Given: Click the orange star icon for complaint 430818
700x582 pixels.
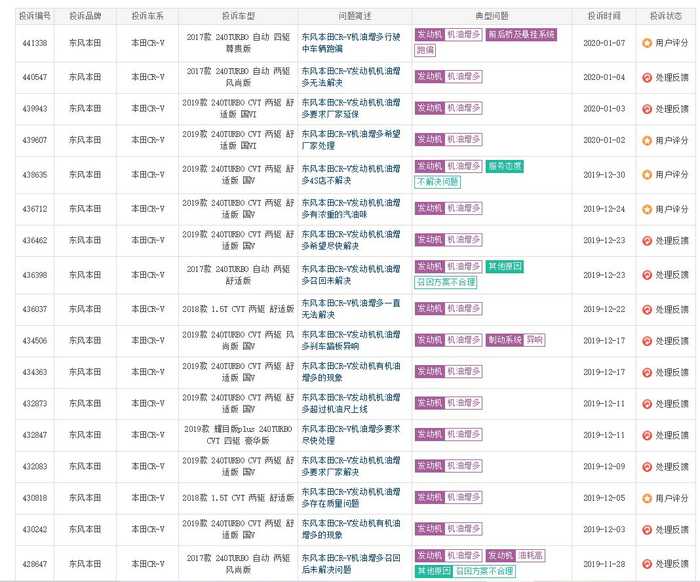Looking at the screenshot, I should [x=646, y=497].
